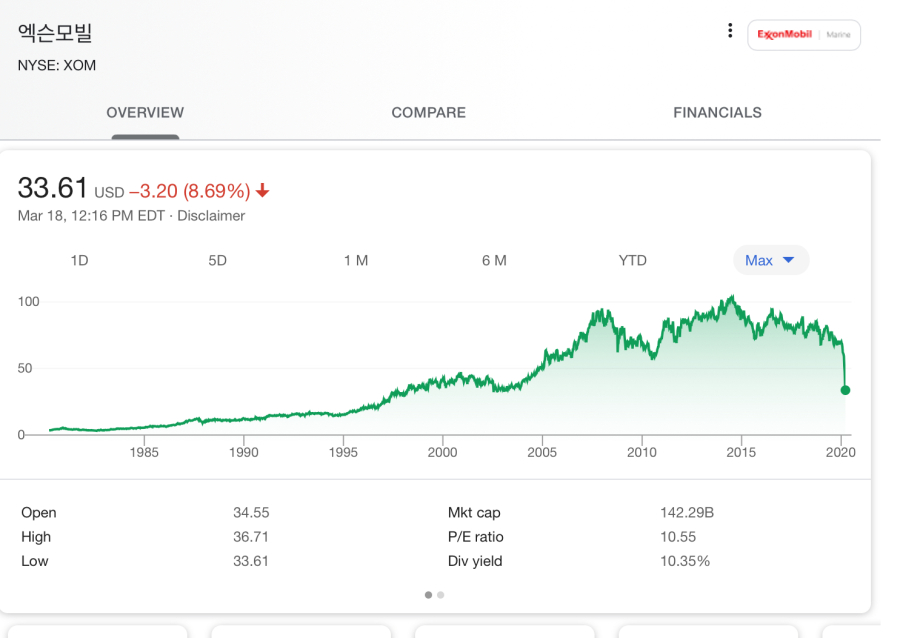Select the 5D chart range
This screenshot has width=900, height=638.
pyautogui.click(x=218, y=260)
